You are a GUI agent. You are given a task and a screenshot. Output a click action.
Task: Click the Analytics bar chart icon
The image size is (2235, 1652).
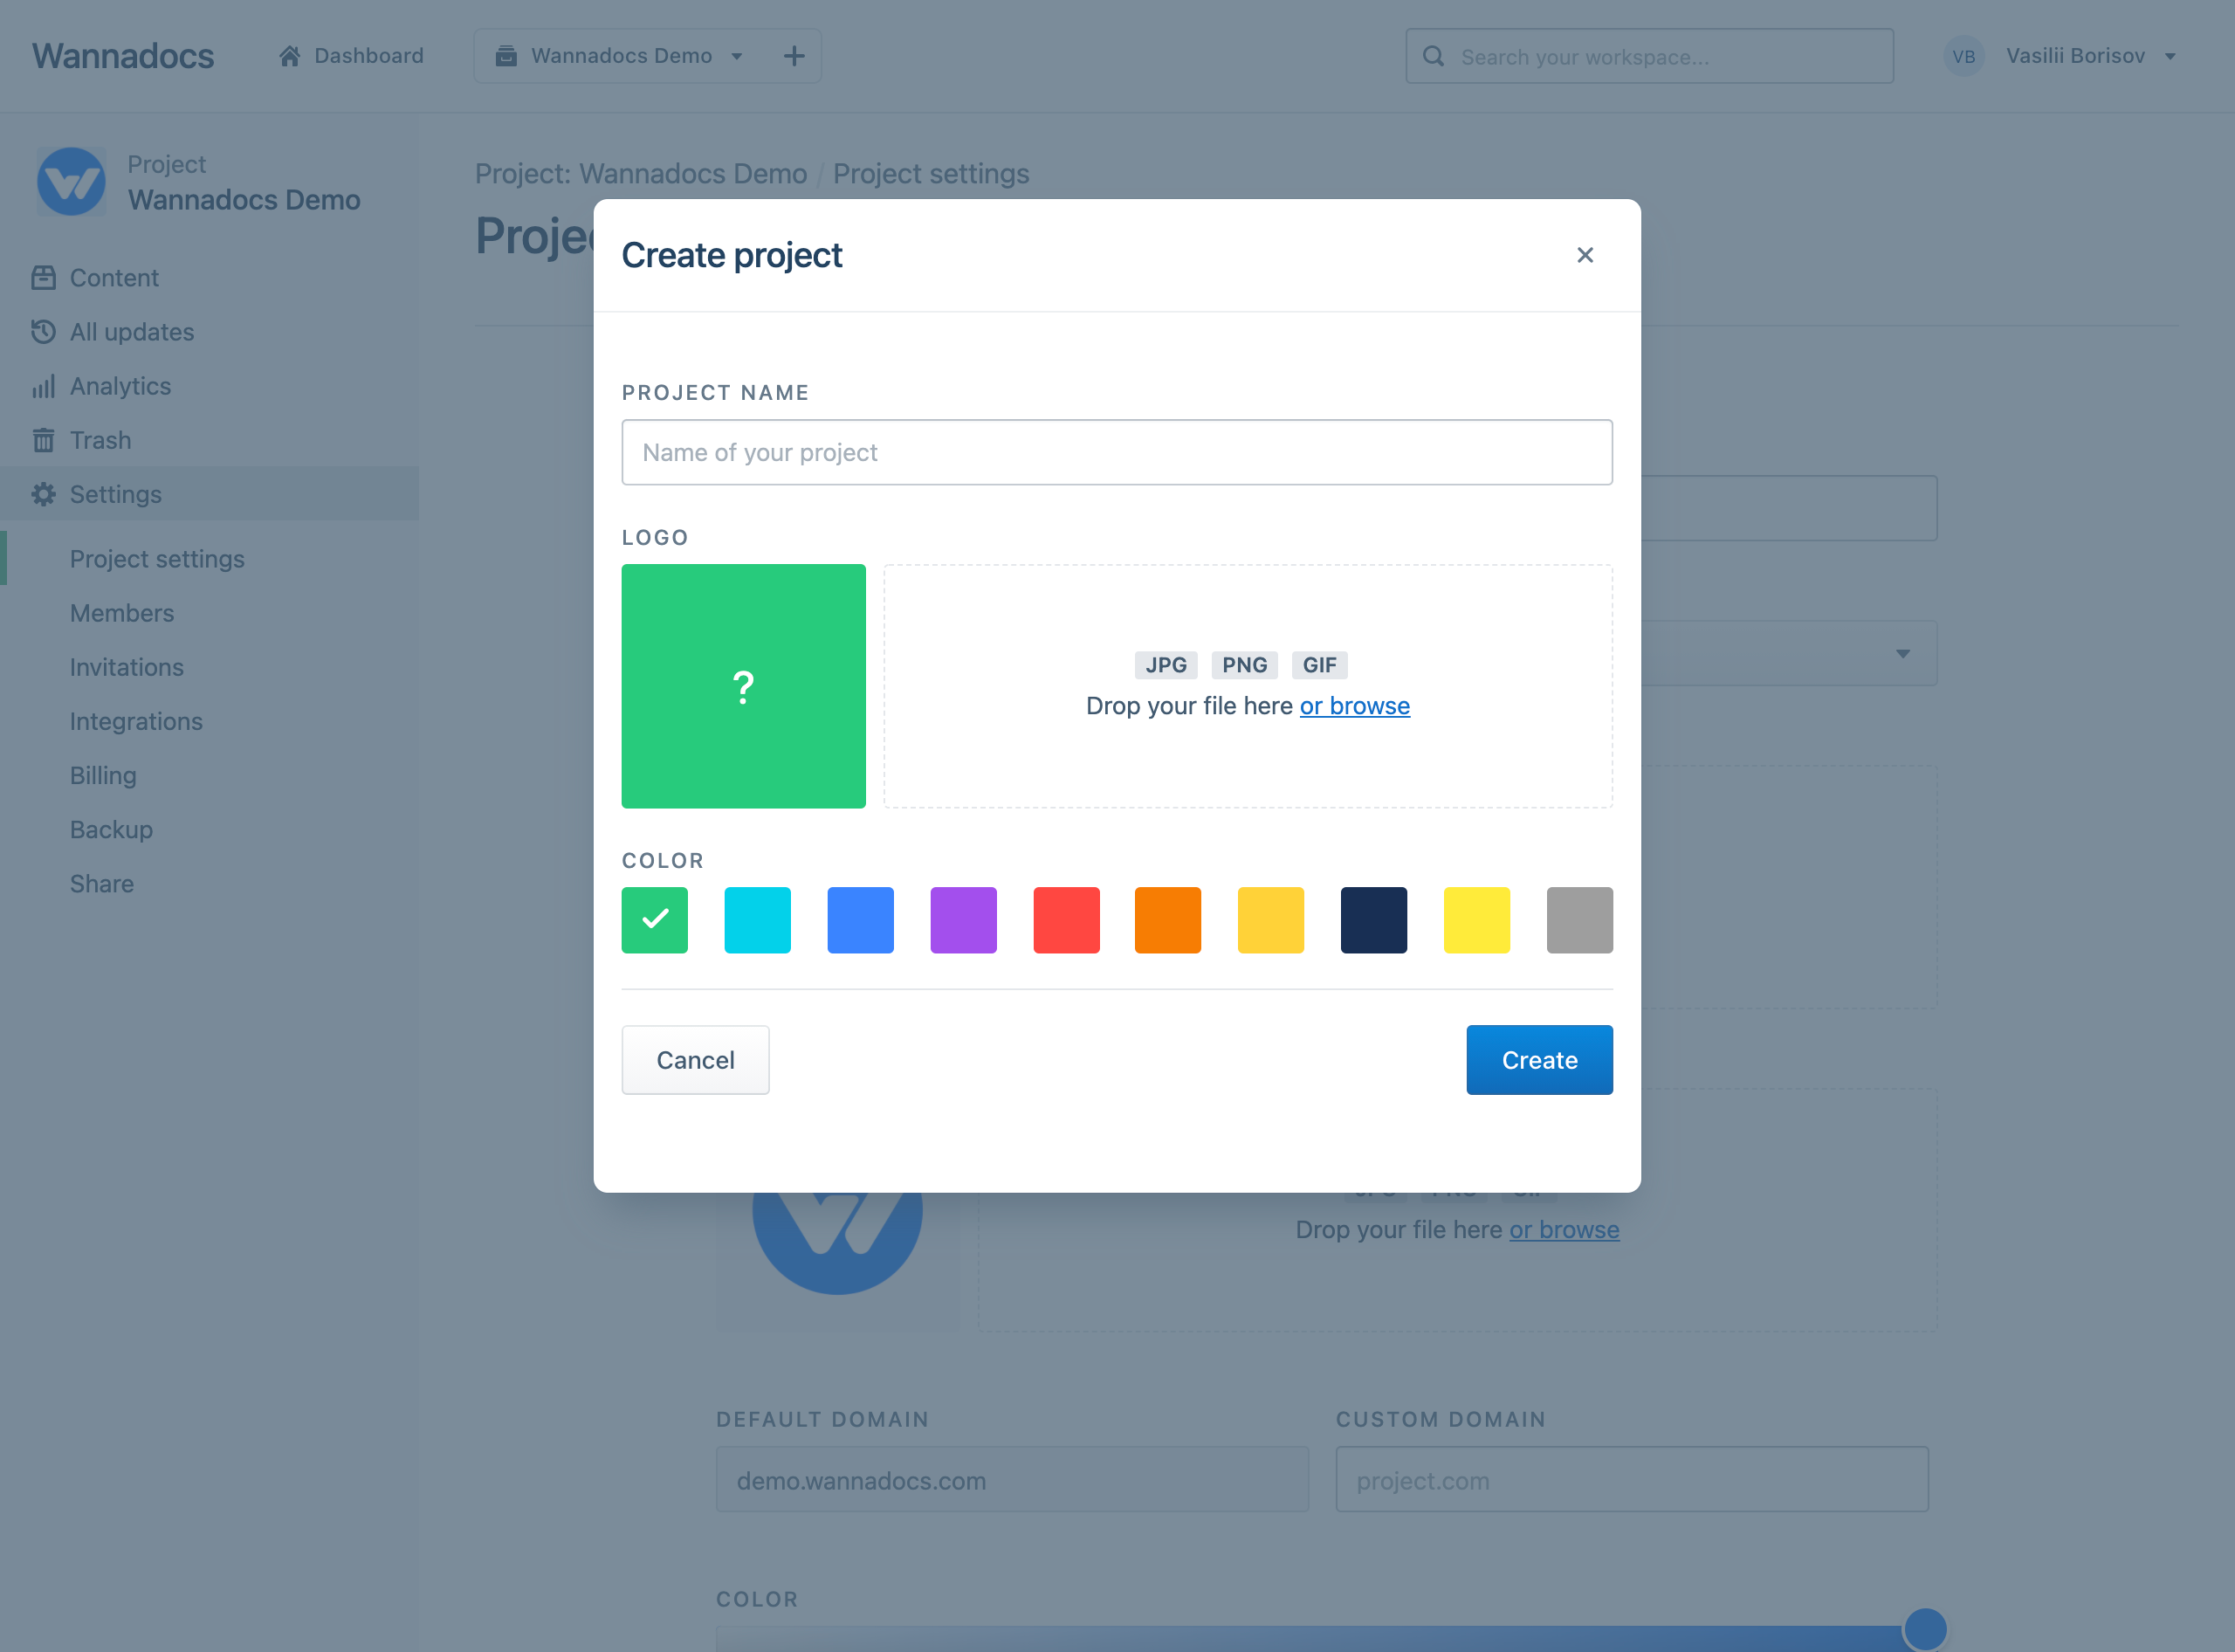(x=43, y=386)
